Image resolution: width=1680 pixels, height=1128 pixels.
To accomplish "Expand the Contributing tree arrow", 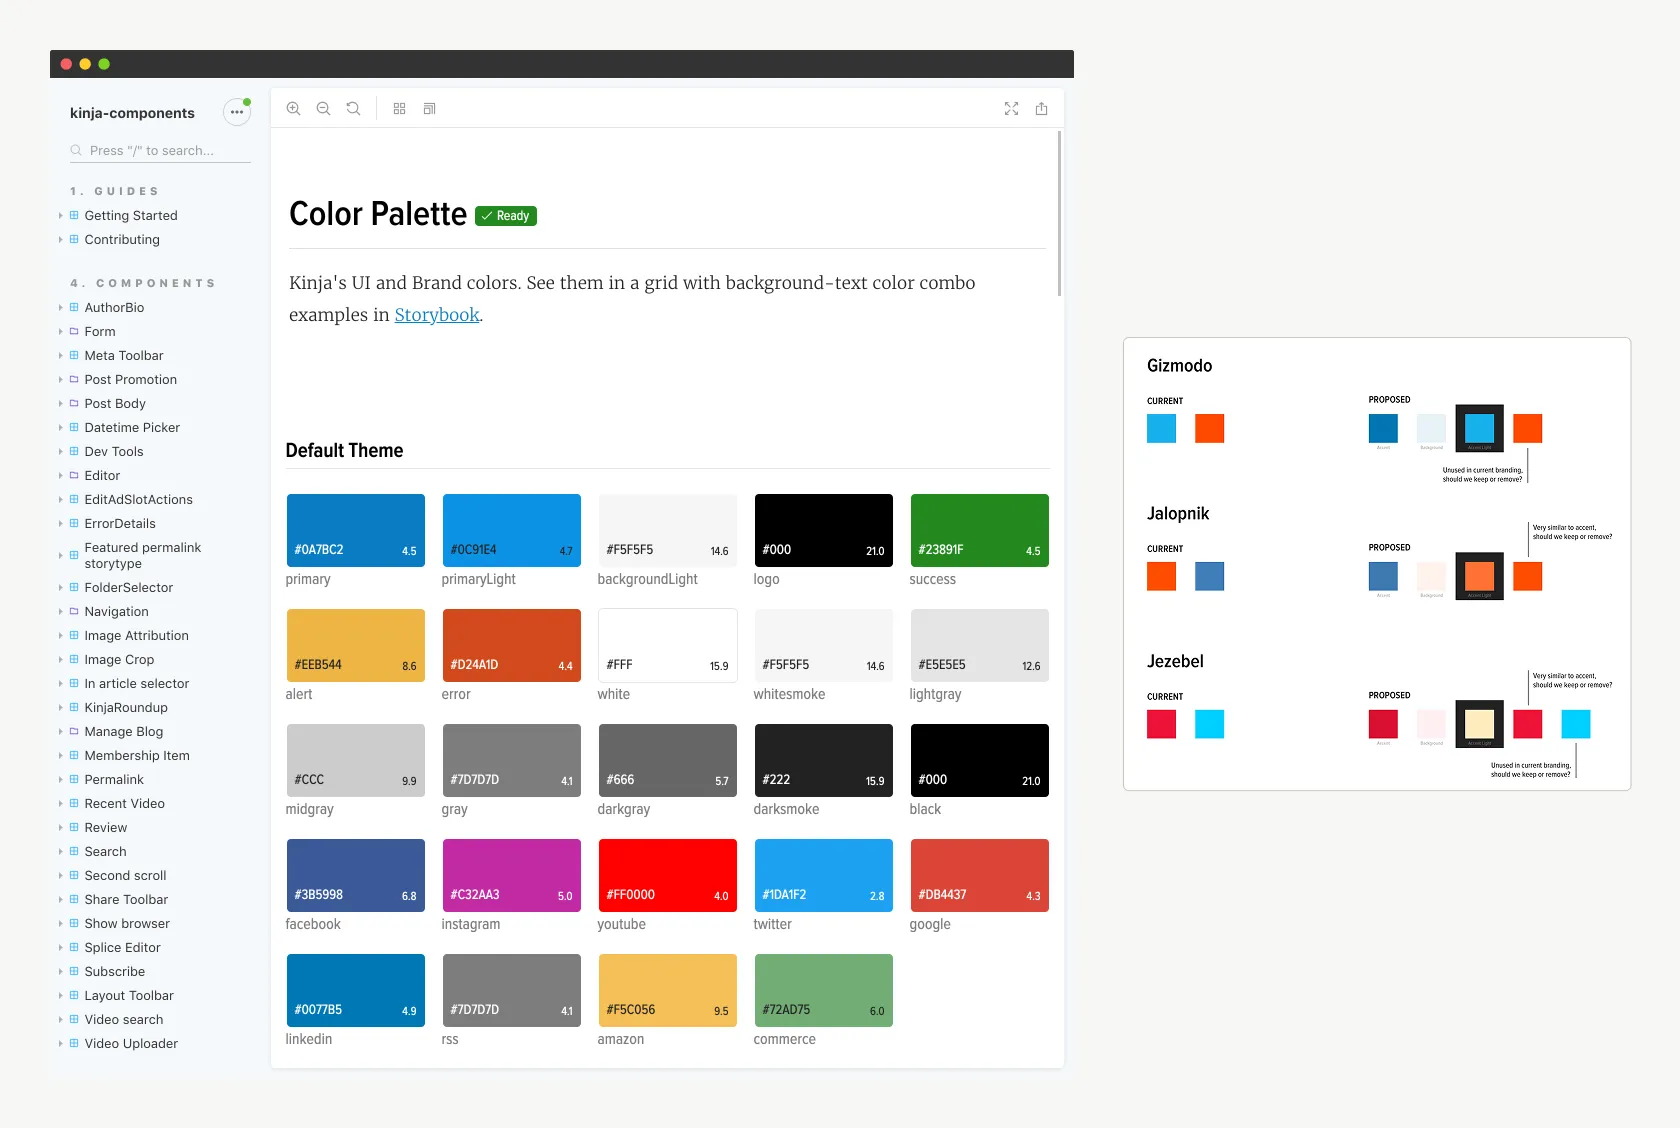I will point(60,239).
